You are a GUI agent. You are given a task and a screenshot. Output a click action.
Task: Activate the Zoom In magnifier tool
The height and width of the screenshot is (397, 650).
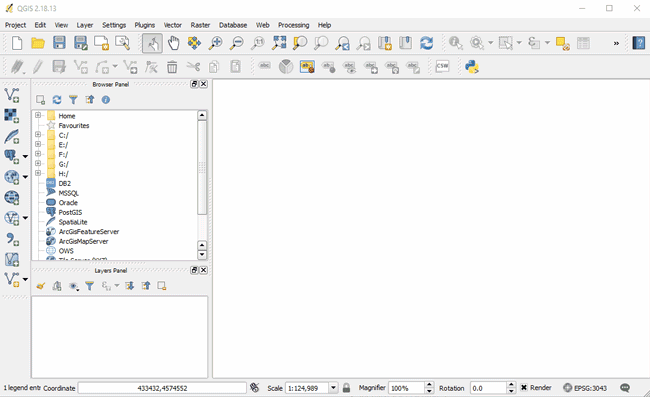click(216, 43)
